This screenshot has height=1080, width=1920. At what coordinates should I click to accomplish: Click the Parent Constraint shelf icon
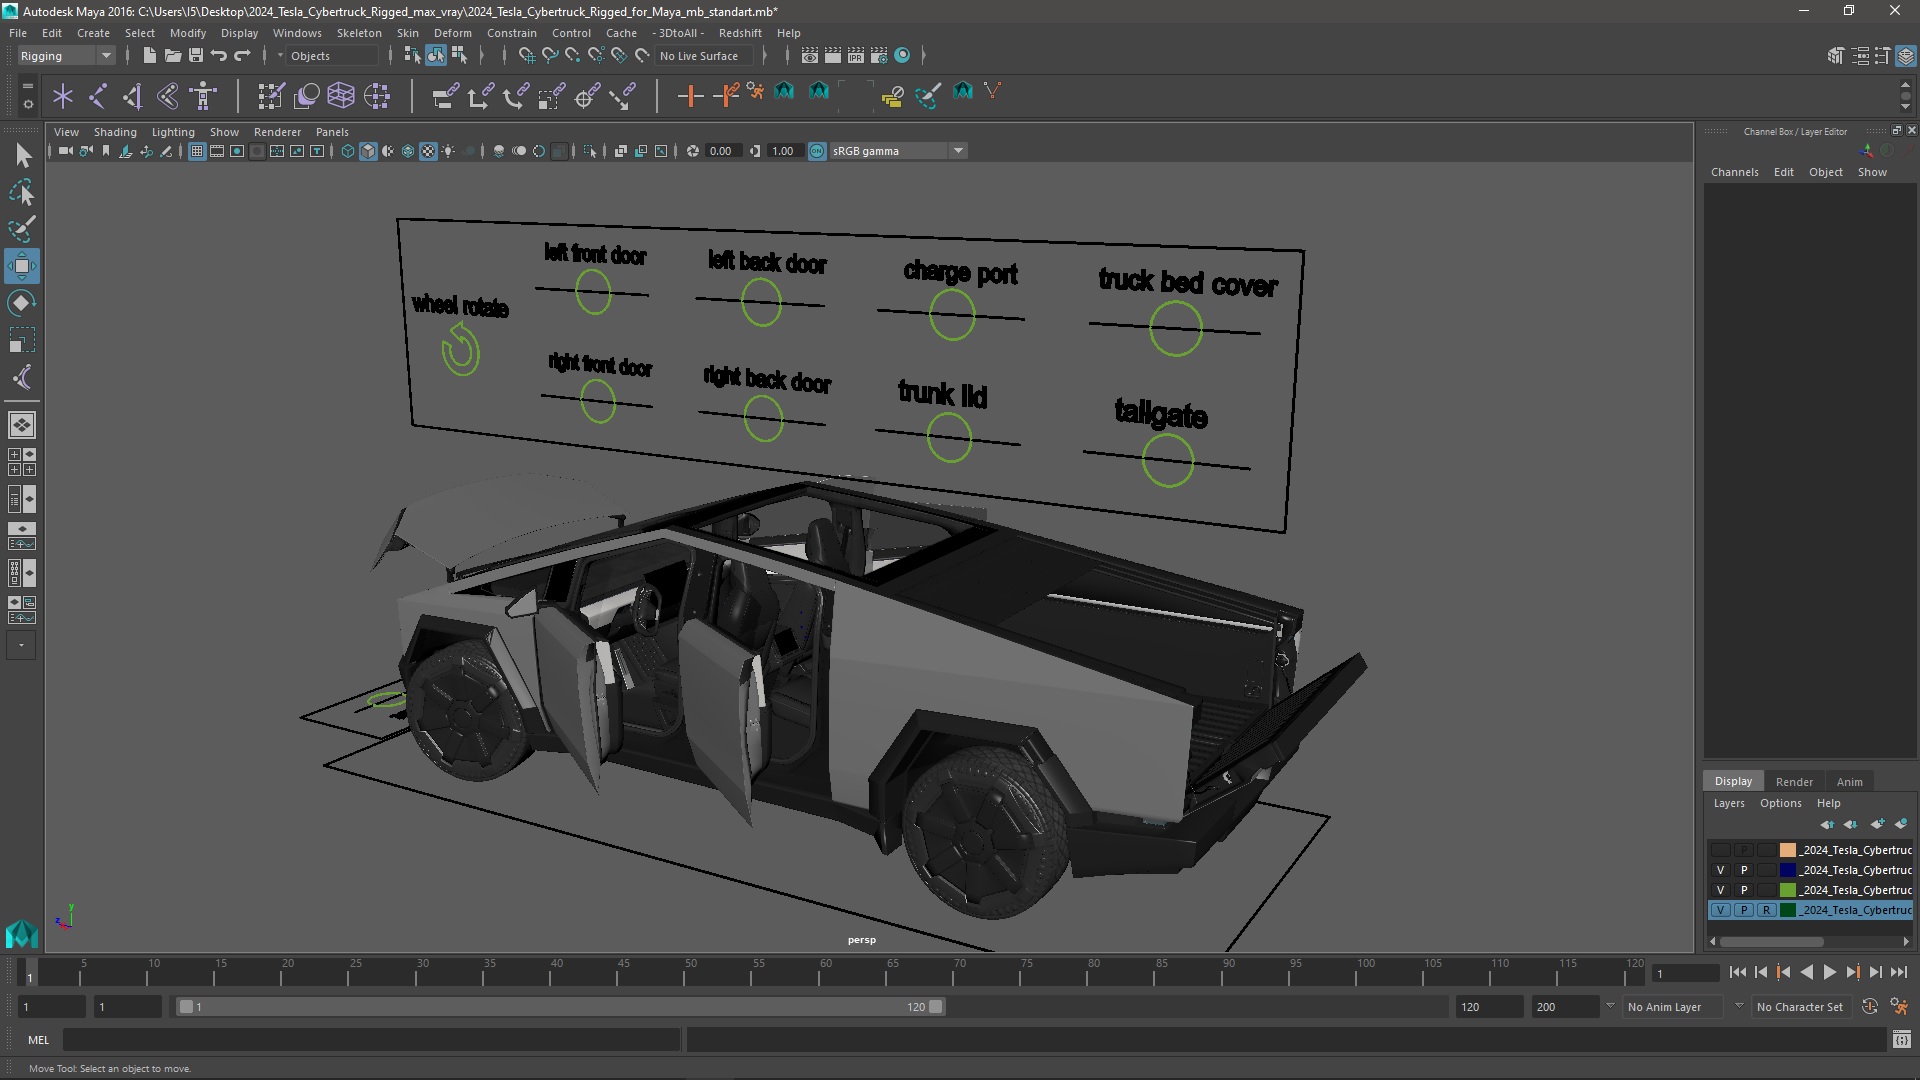click(x=446, y=96)
